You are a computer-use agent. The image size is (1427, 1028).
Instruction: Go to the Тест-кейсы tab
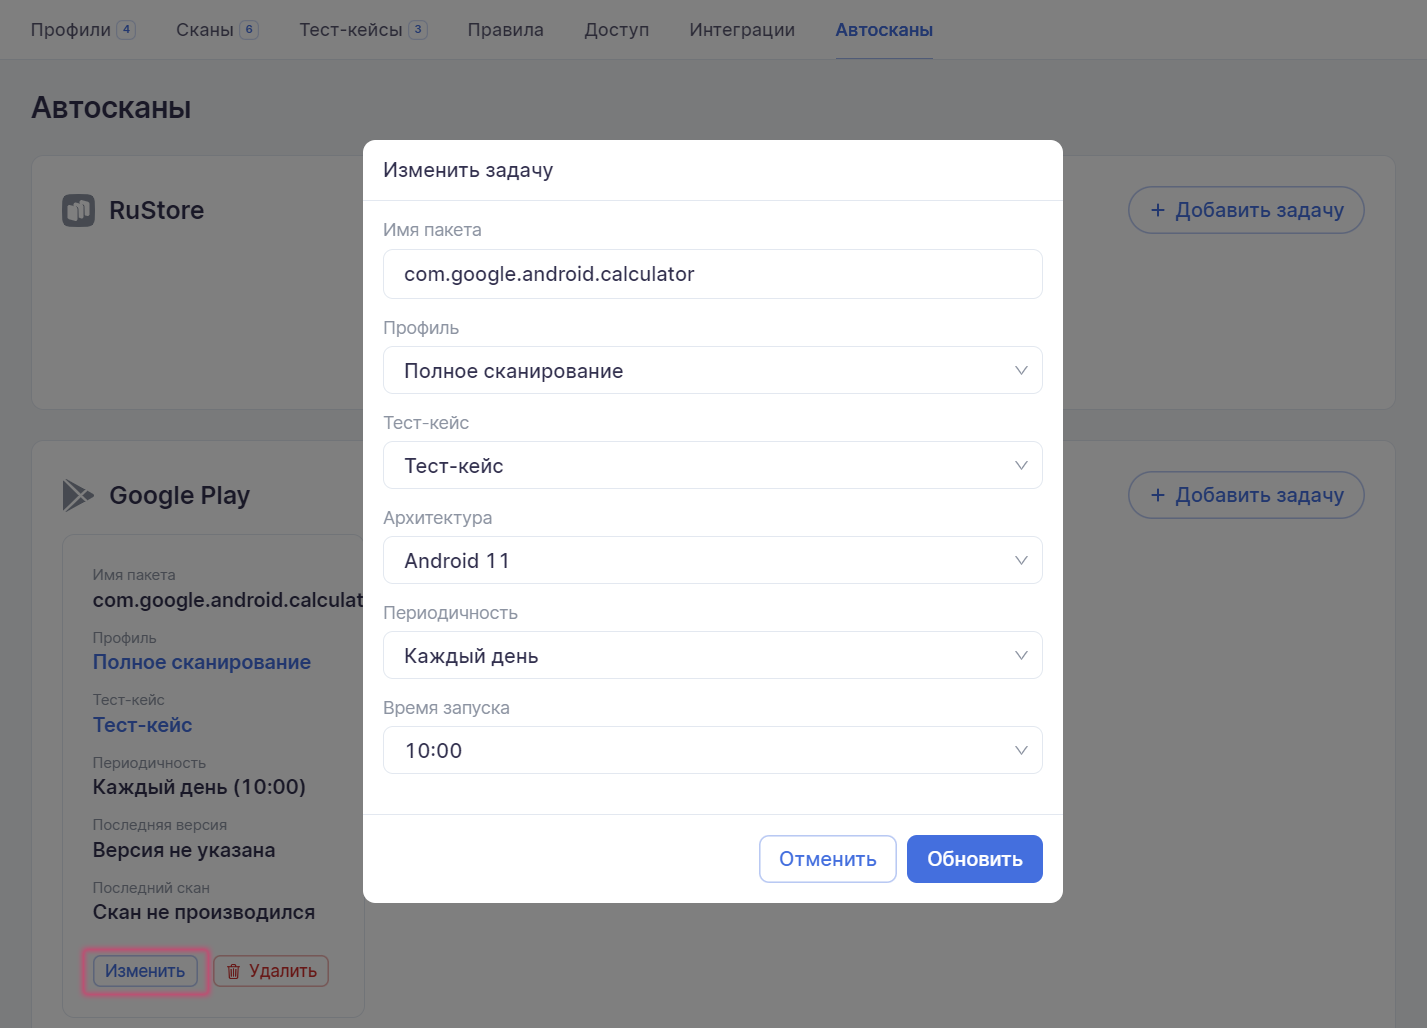tap(351, 30)
